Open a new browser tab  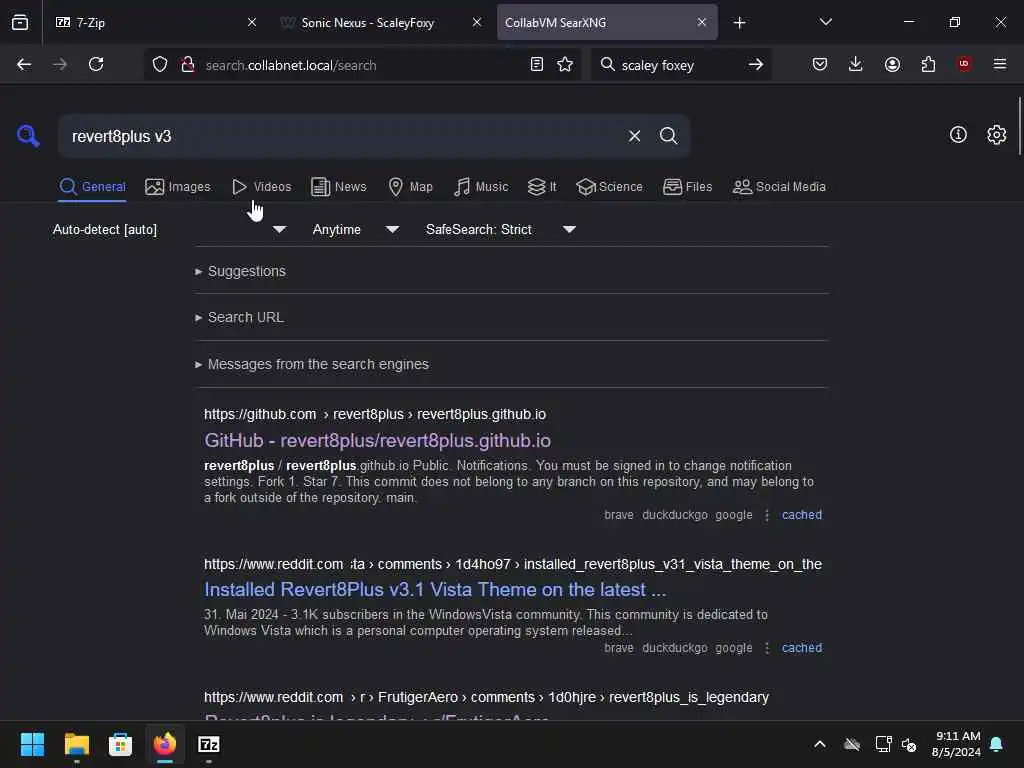(739, 23)
